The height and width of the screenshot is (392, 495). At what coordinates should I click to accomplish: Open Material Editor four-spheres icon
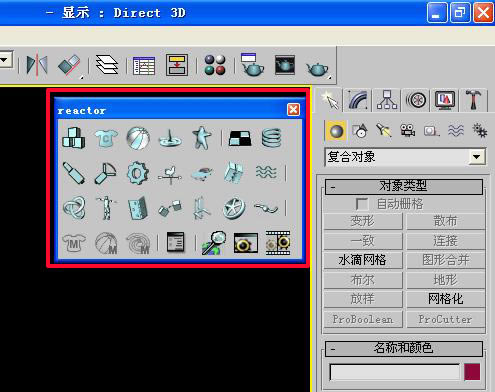[215, 65]
